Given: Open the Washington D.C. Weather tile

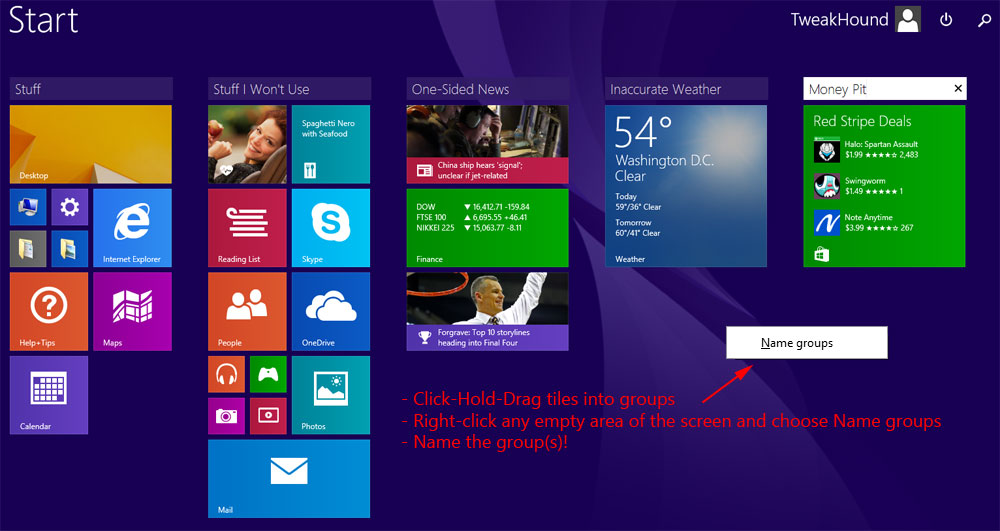Looking at the screenshot, I should pyautogui.click(x=686, y=185).
